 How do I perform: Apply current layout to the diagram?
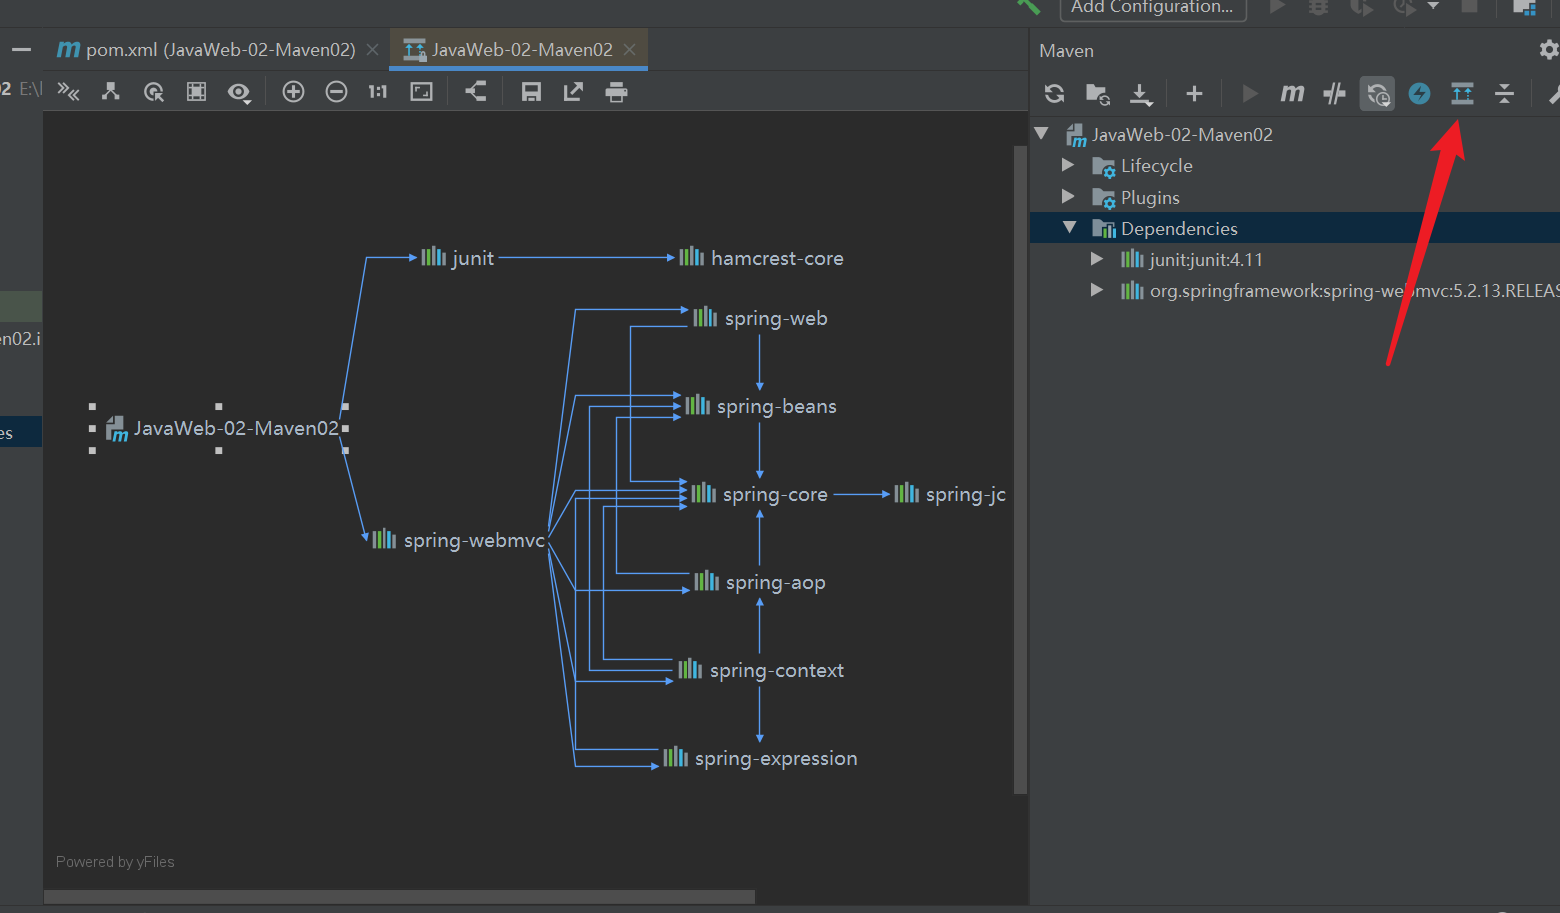pos(476,91)
